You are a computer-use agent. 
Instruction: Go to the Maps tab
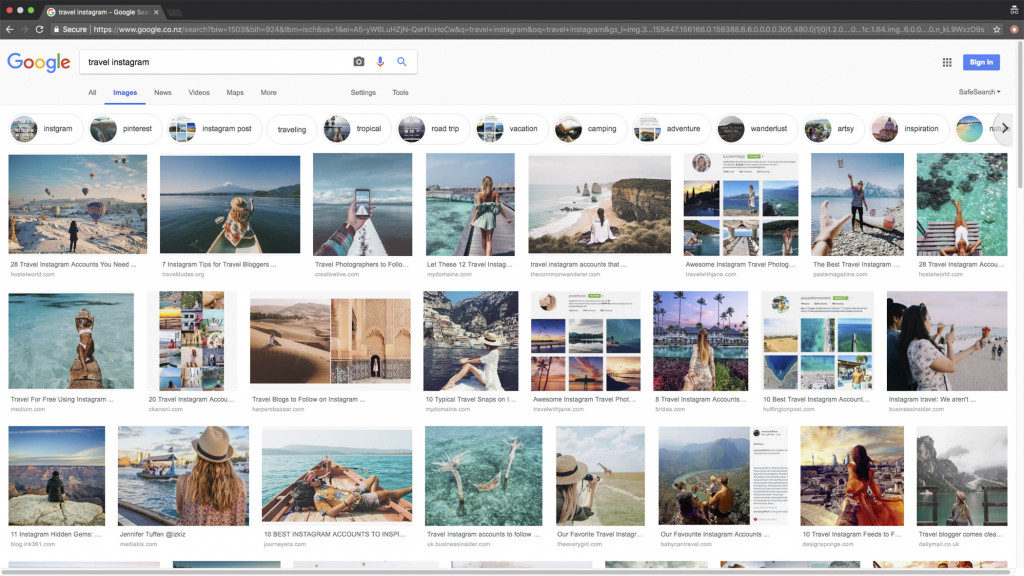click(235, 93)
